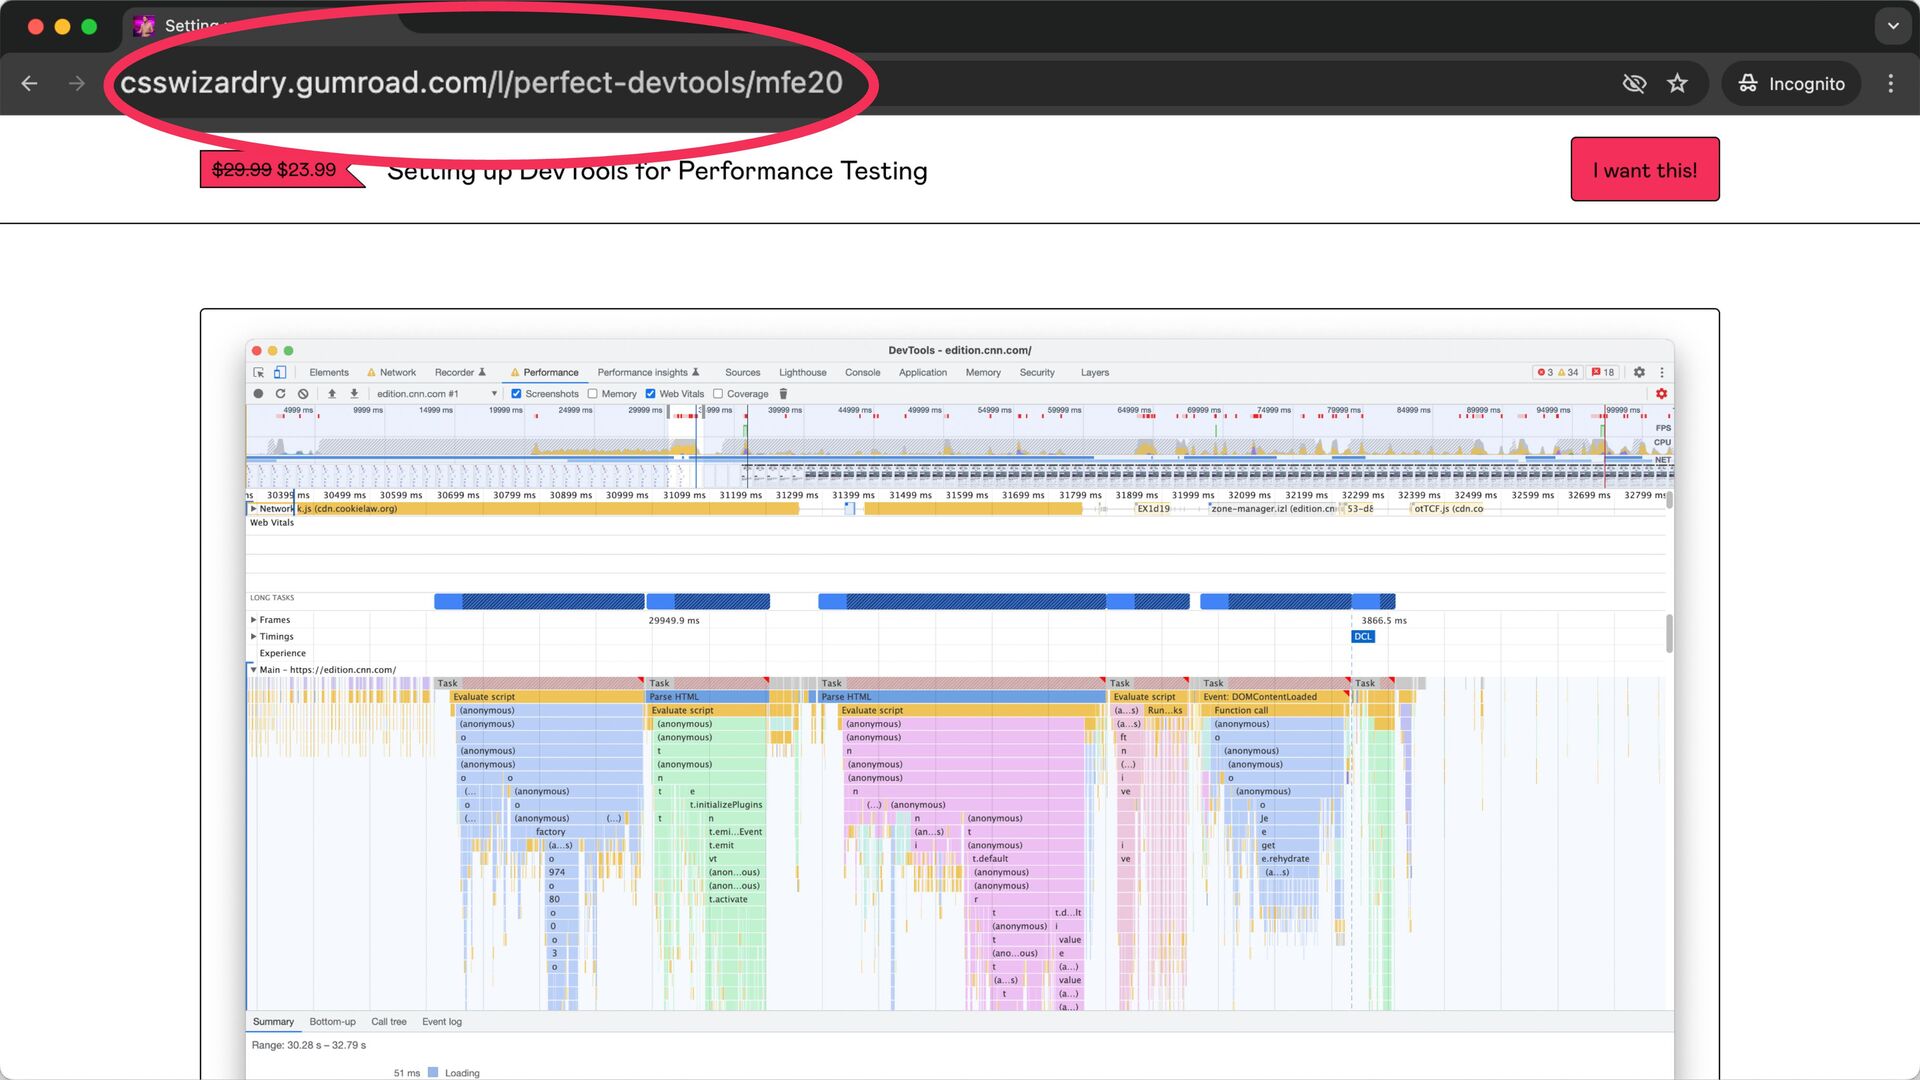
Task: Click the k.js cdn.cookielaw.org network bar
Action: [546, 509]
